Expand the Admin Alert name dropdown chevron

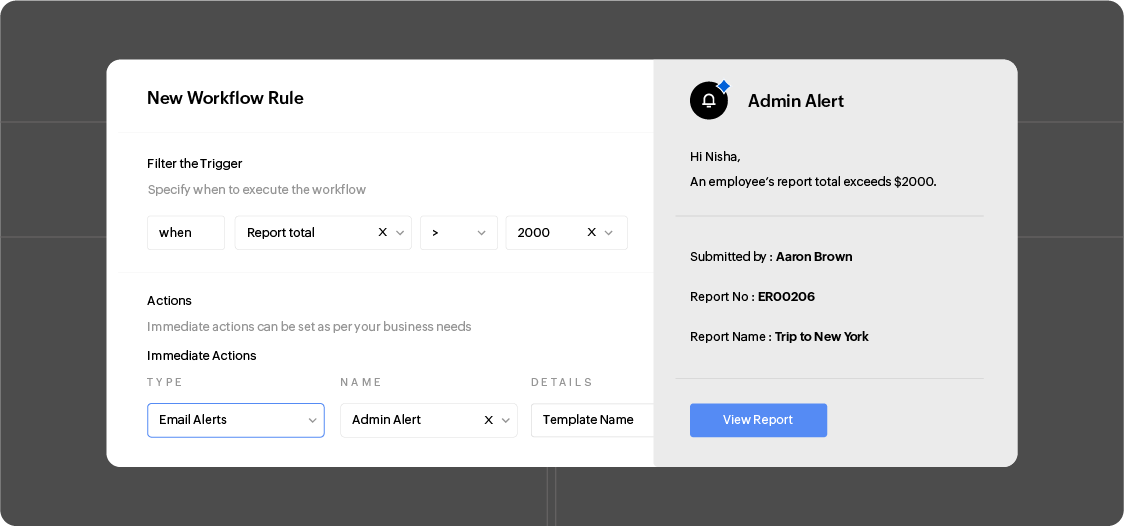tap(506, 421)
